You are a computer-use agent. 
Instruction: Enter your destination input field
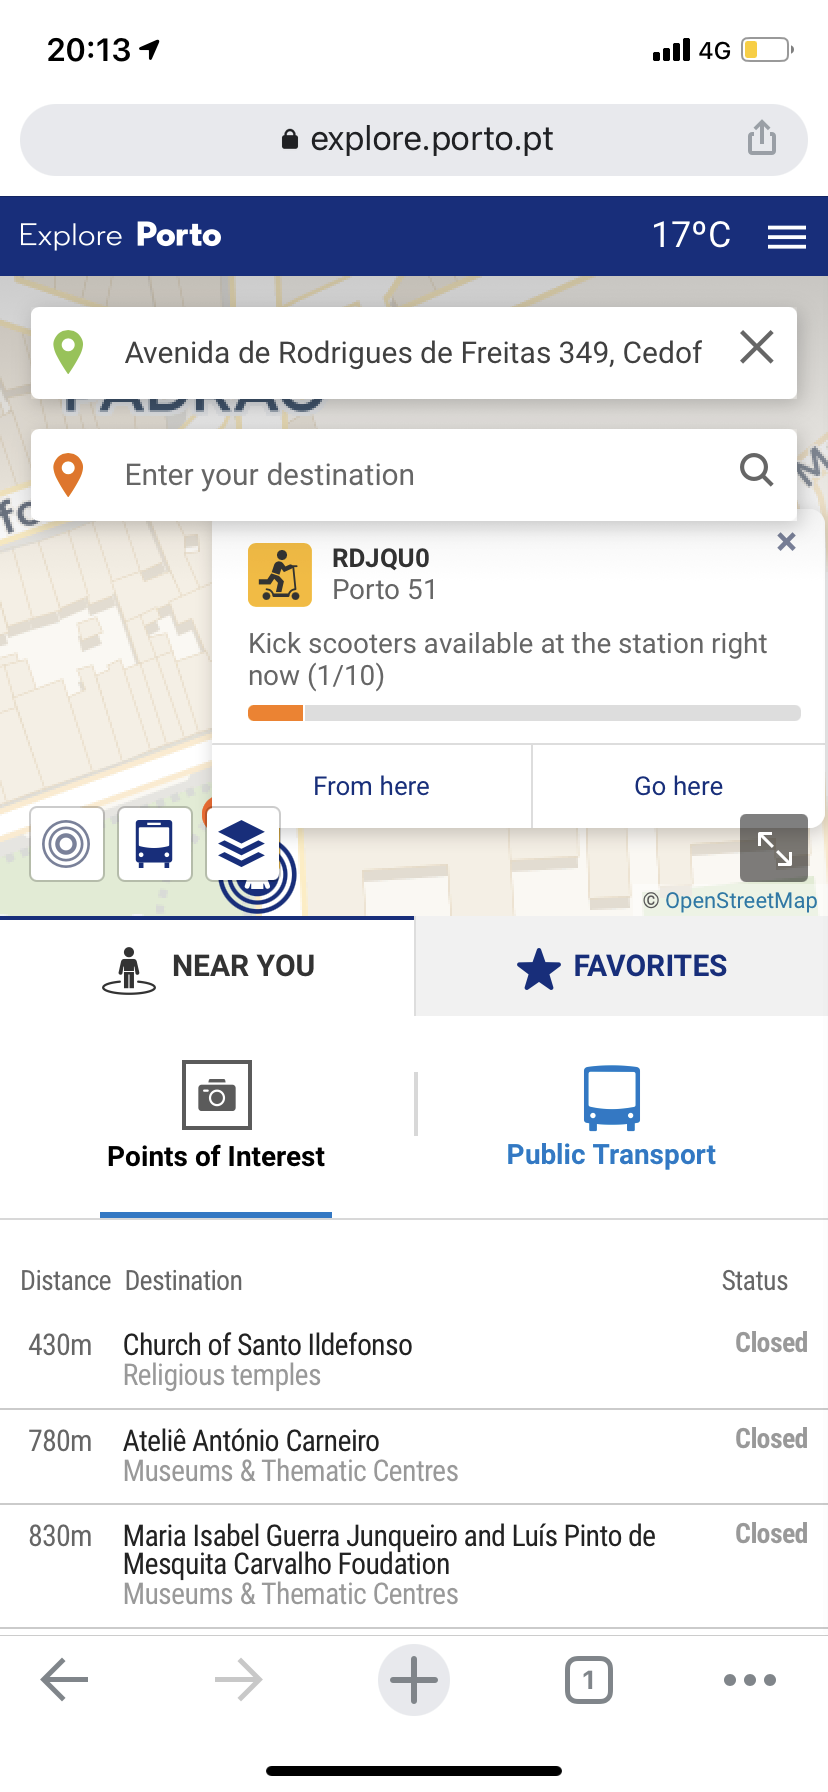[x=420, y=475]
